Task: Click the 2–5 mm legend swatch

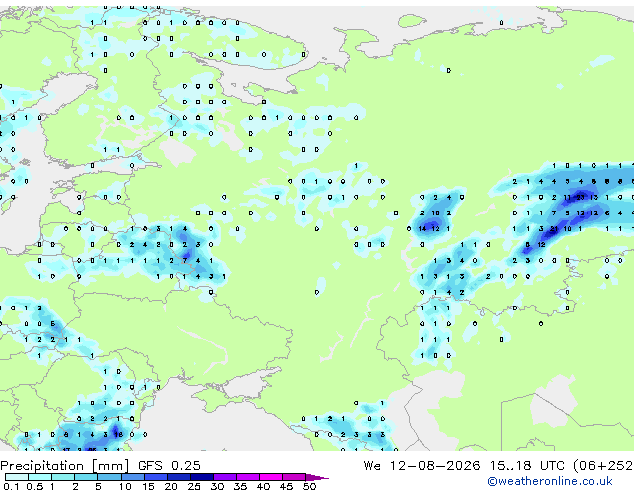Action: (86, 477)
